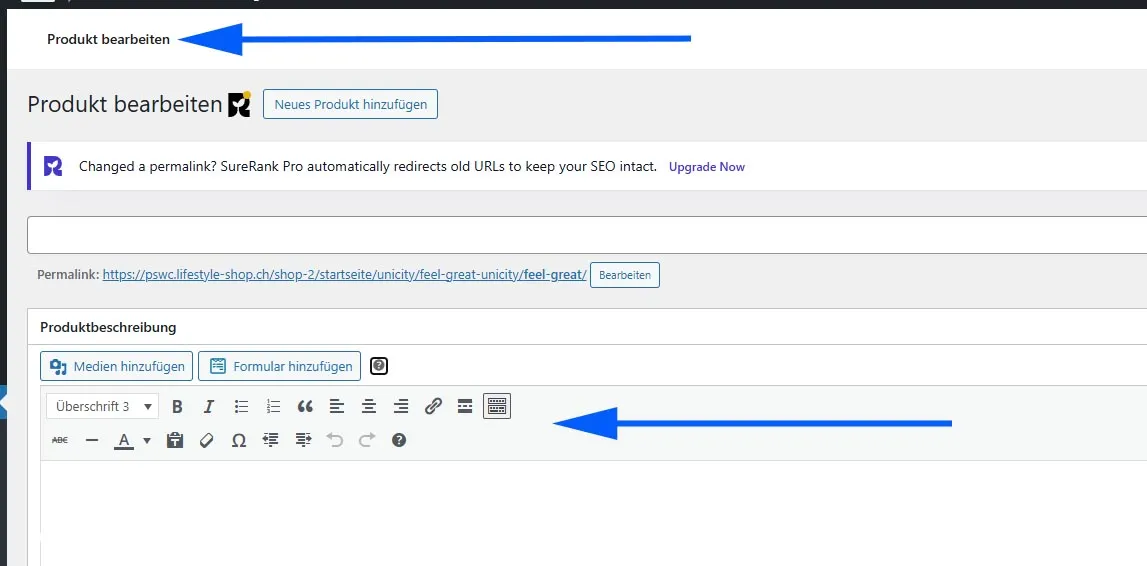The width and height of the screenshot is (1147, 566).
Task: Redo the last editor action
Action: point(367,440)
